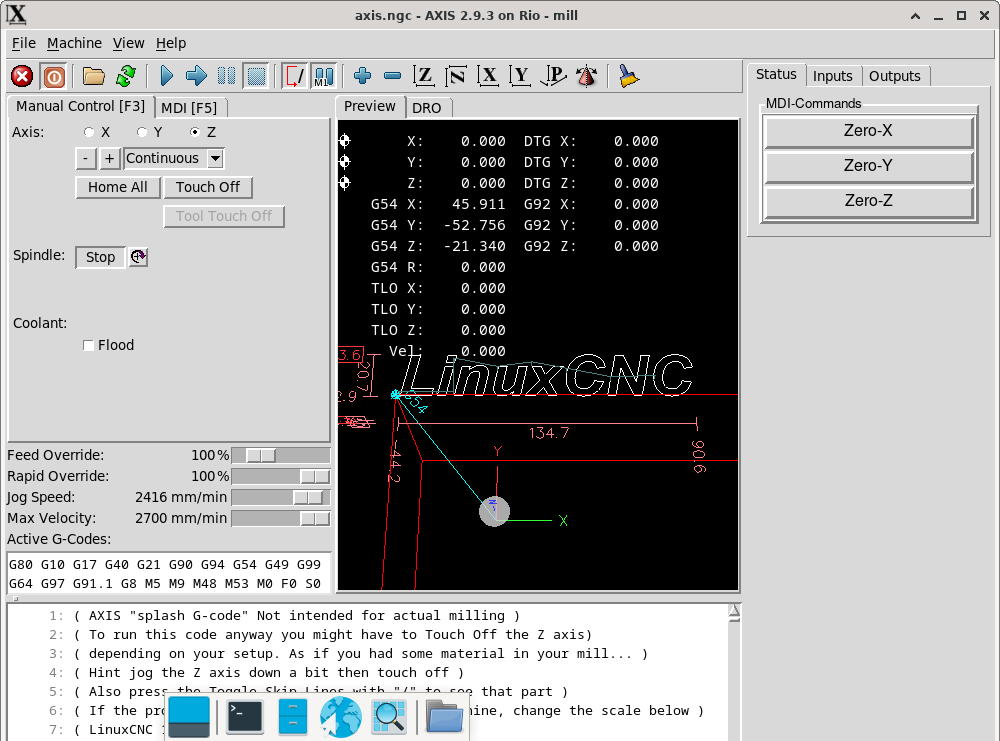Enable Flood coolant checkbox

tap(89, 345)
